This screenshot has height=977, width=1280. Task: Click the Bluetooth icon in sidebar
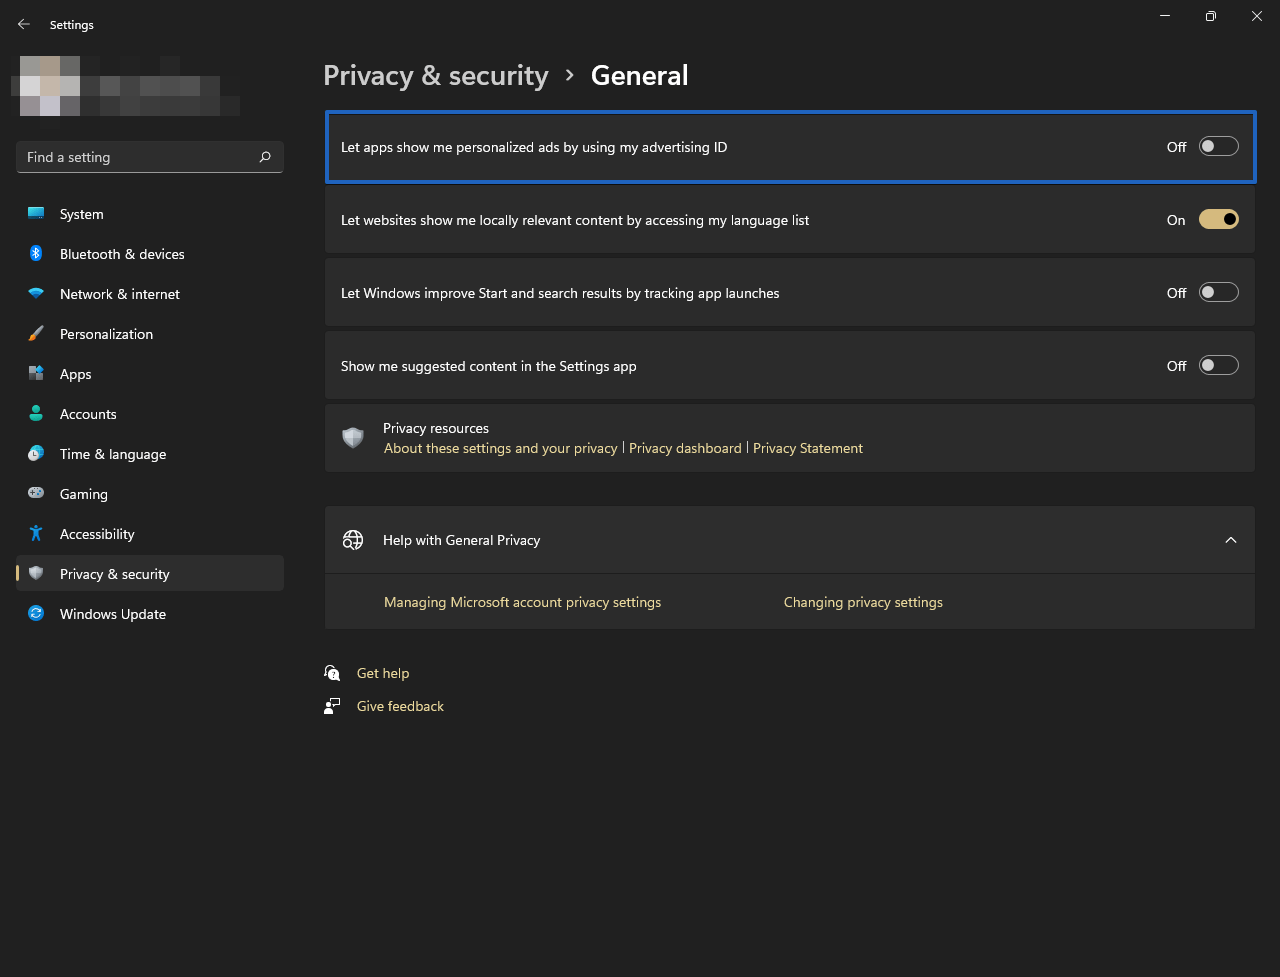[36, 254]
